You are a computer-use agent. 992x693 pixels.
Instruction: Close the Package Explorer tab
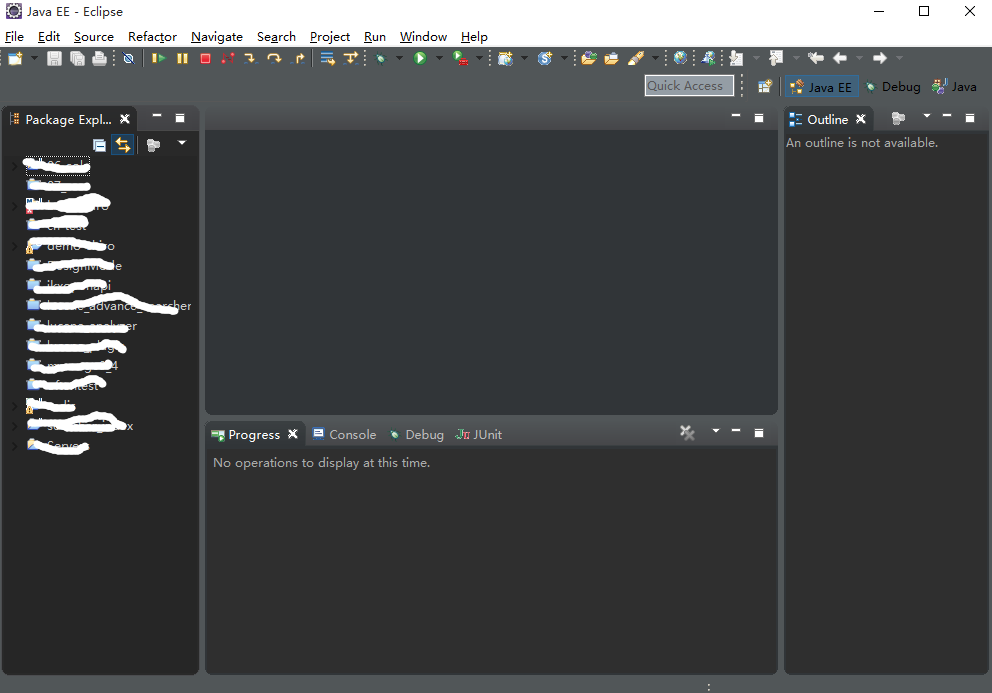[x=125, y=119]
